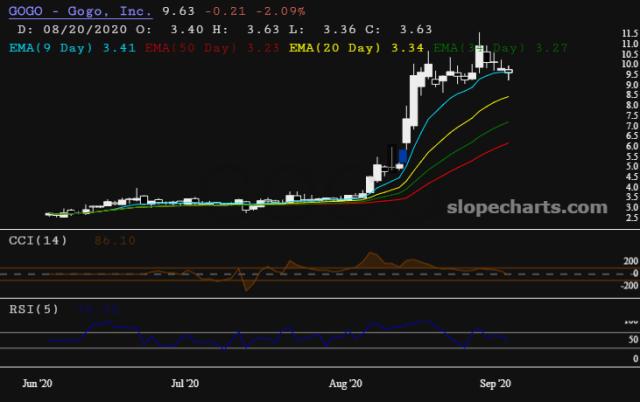The width and height of the screenshot is (640, 402).
Task: Select the EMA(50 Day) red legend label
Action: (212, 48)
